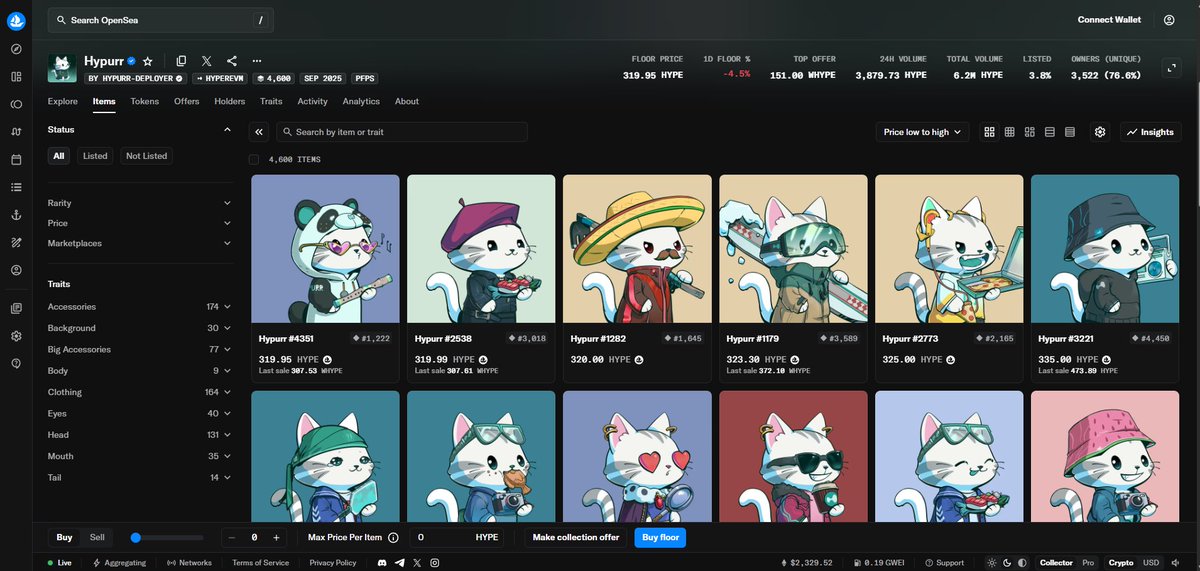
Task: Open the Instagram icon in footer
Action: pyautogui.click(x=434, y=563)
